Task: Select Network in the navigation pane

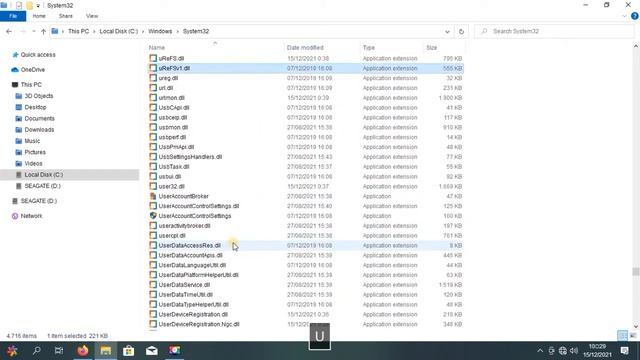Action: click(x=31, y=216)
